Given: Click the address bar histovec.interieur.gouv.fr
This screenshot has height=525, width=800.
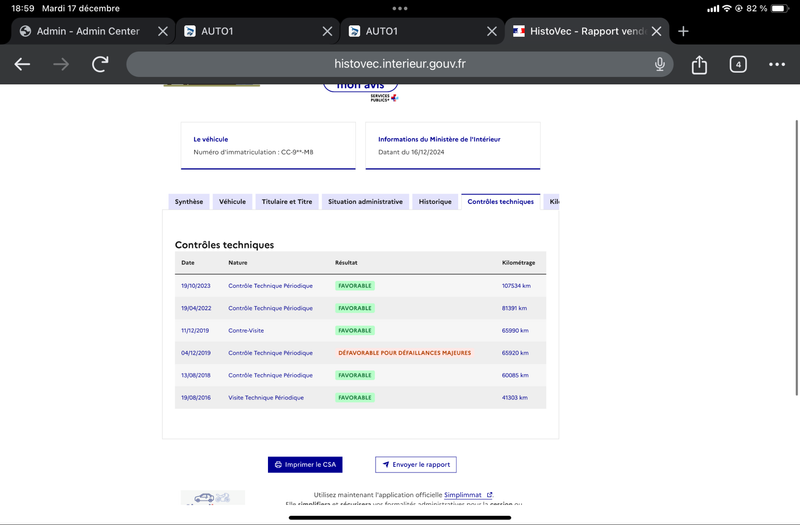Looking at the screenshot, I should 399,64.
